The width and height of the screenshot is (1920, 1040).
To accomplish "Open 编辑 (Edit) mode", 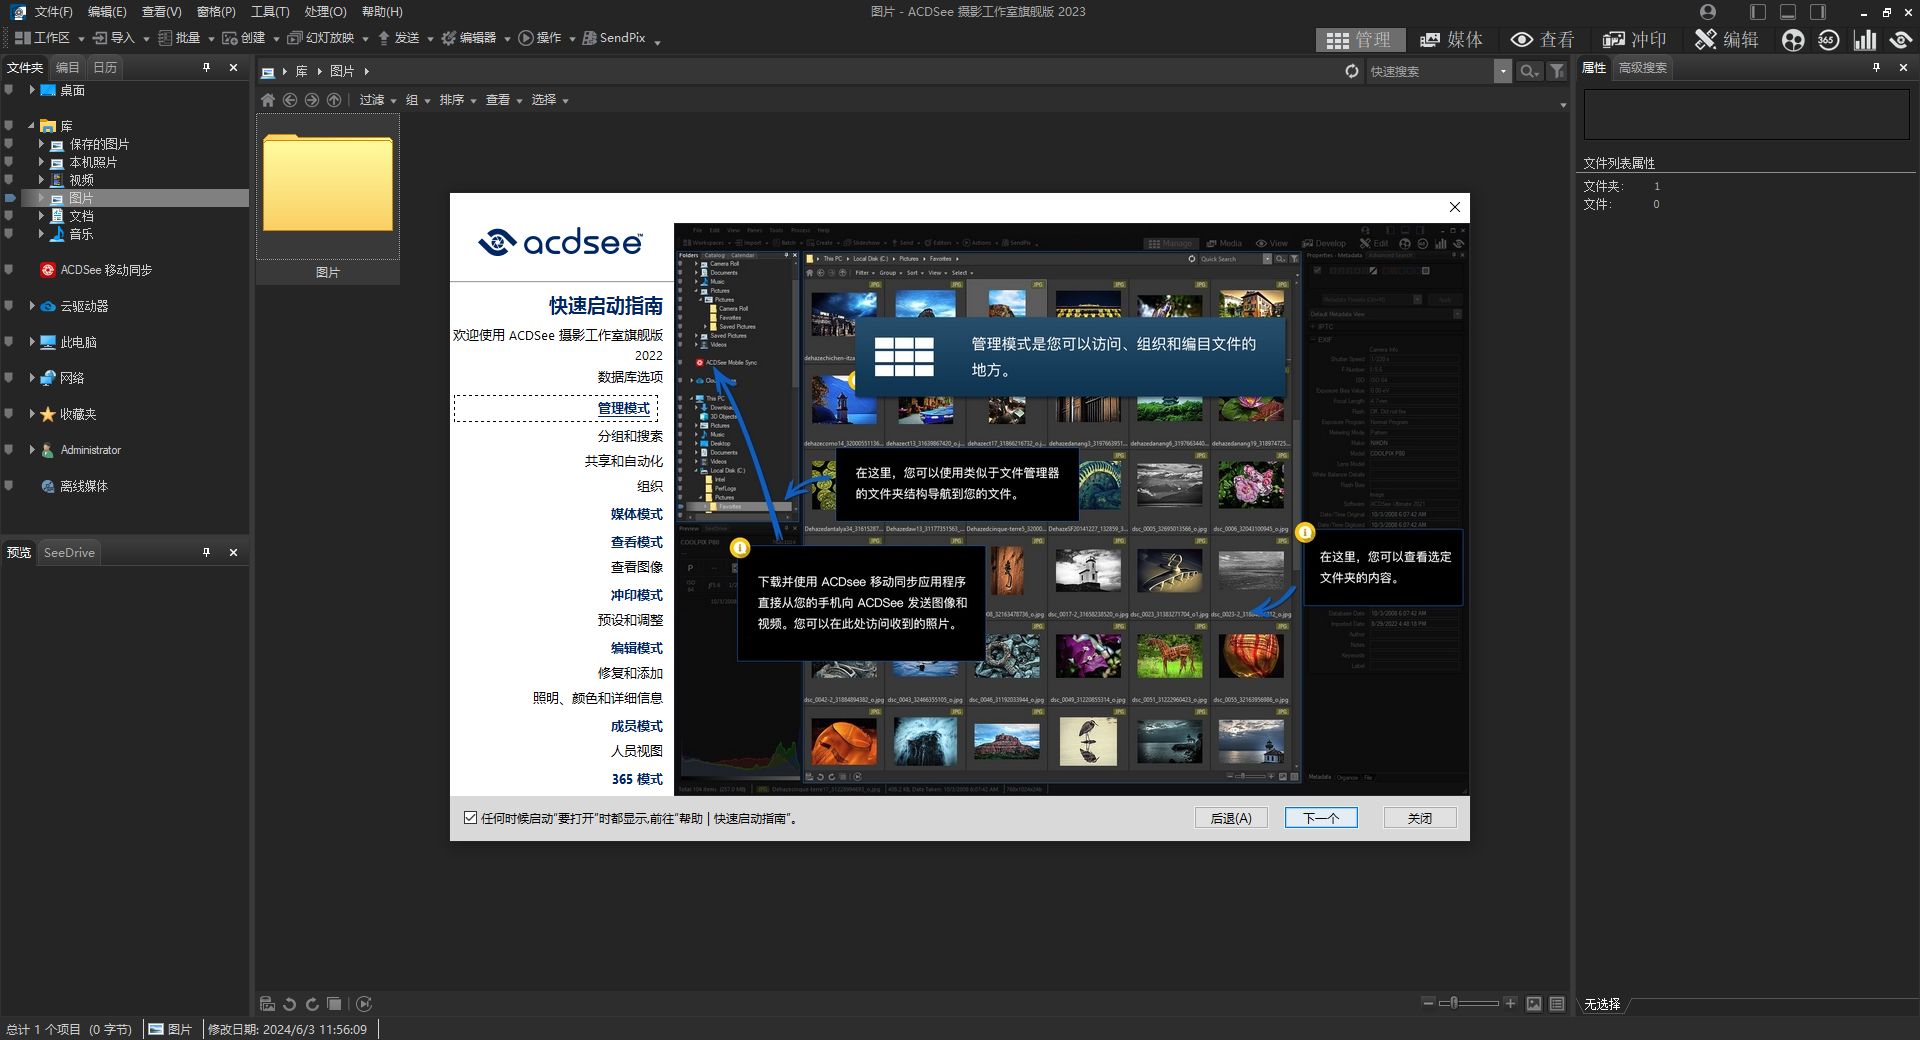I will (x=1727, y=40).
